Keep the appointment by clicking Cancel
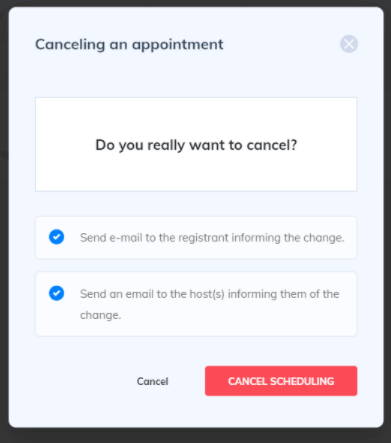Image resolution: width=391 pixels, height=443 pixels. (153, 381)
